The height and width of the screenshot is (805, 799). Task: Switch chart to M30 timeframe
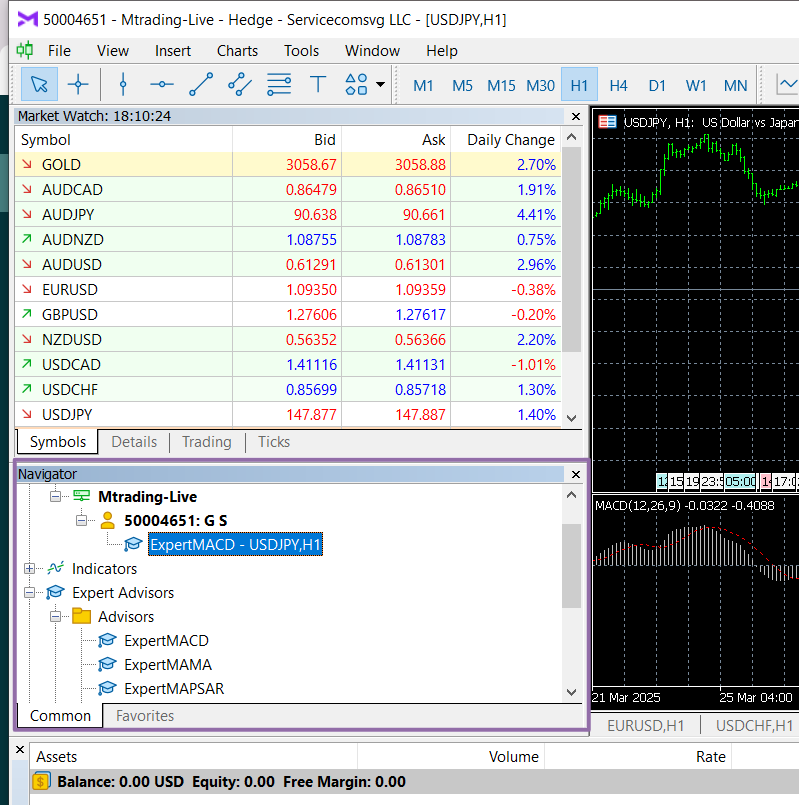tap(540, 85)
